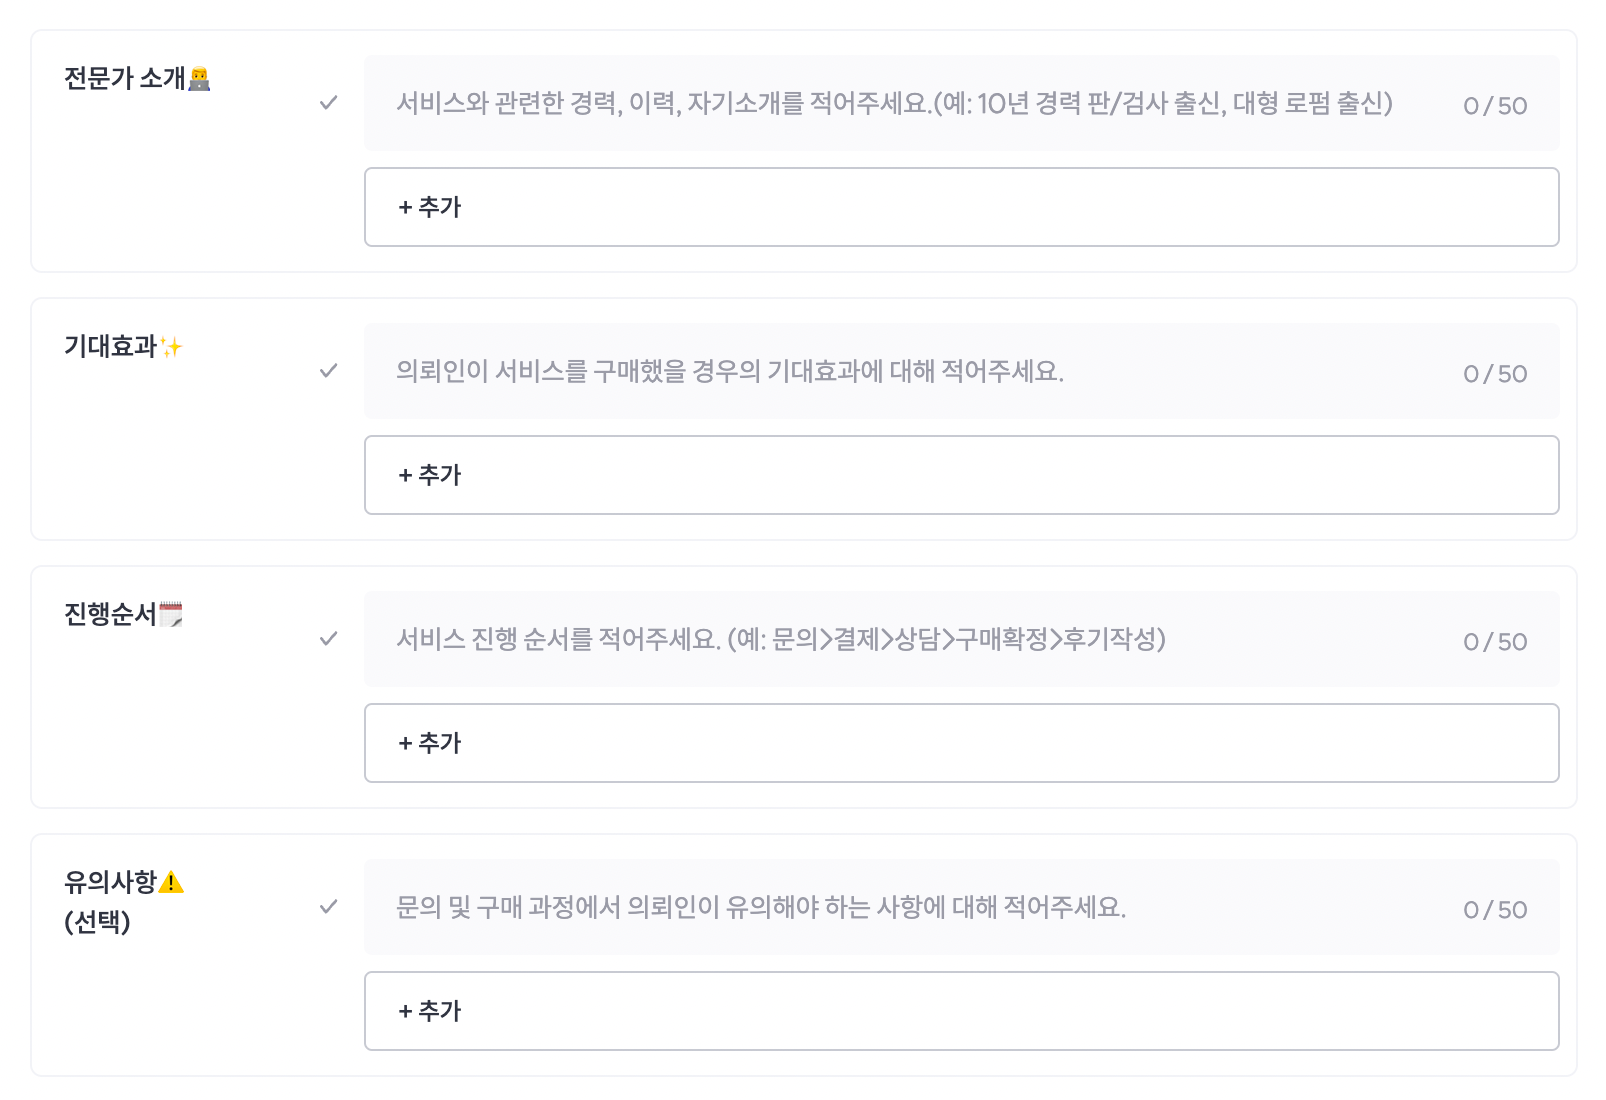The width and height of the screenshot is (1606, 1100).
Task: Click the person emoji next to 전문가 소개
Action: [199, 79]
